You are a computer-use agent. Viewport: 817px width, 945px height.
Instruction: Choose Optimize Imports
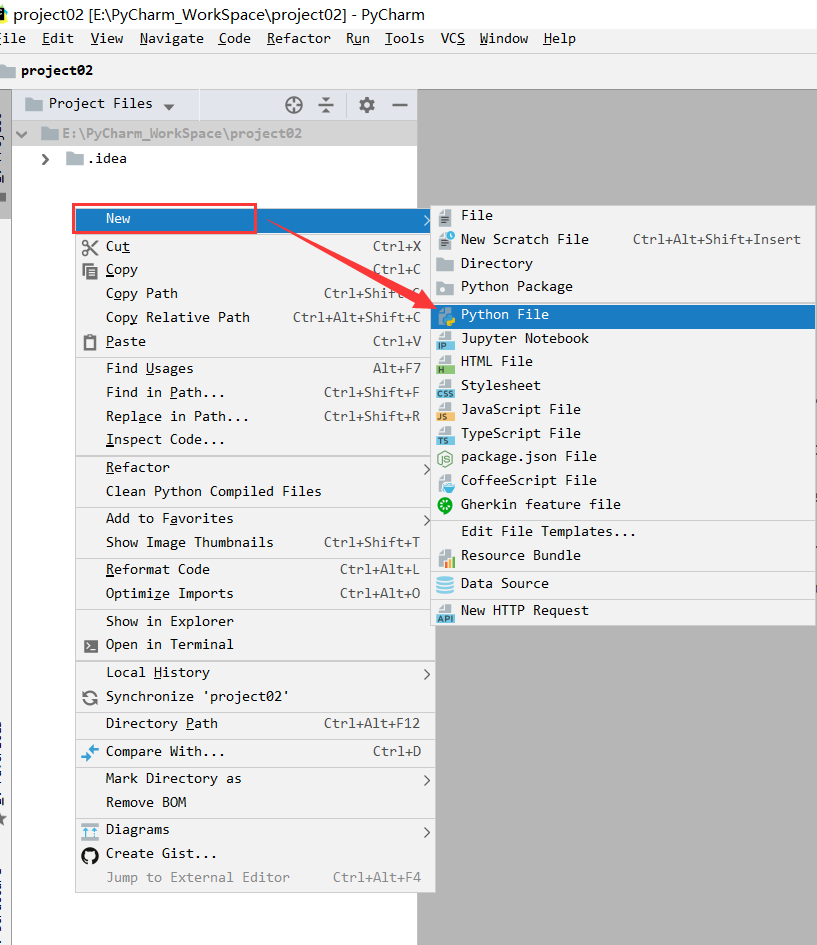coord(255,594)
